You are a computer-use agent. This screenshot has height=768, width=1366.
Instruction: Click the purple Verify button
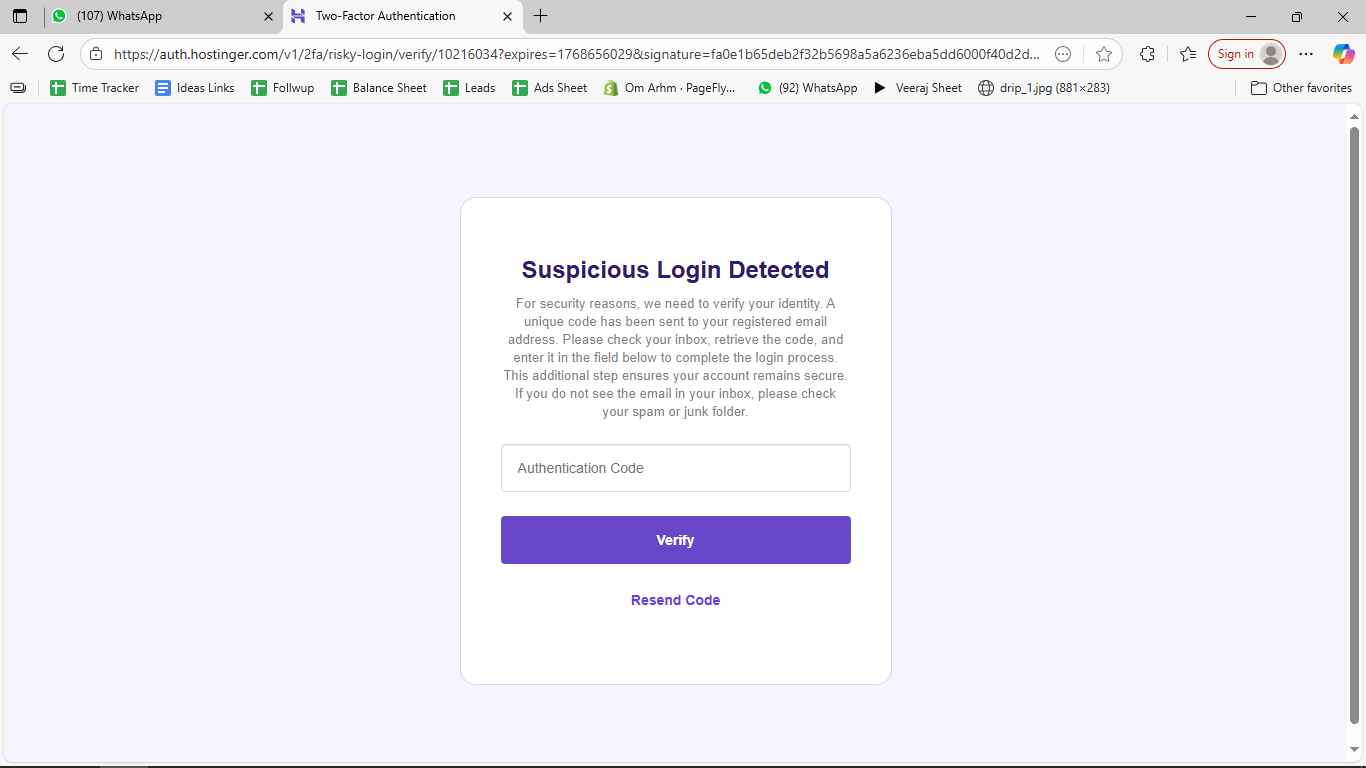coord(675,540)
